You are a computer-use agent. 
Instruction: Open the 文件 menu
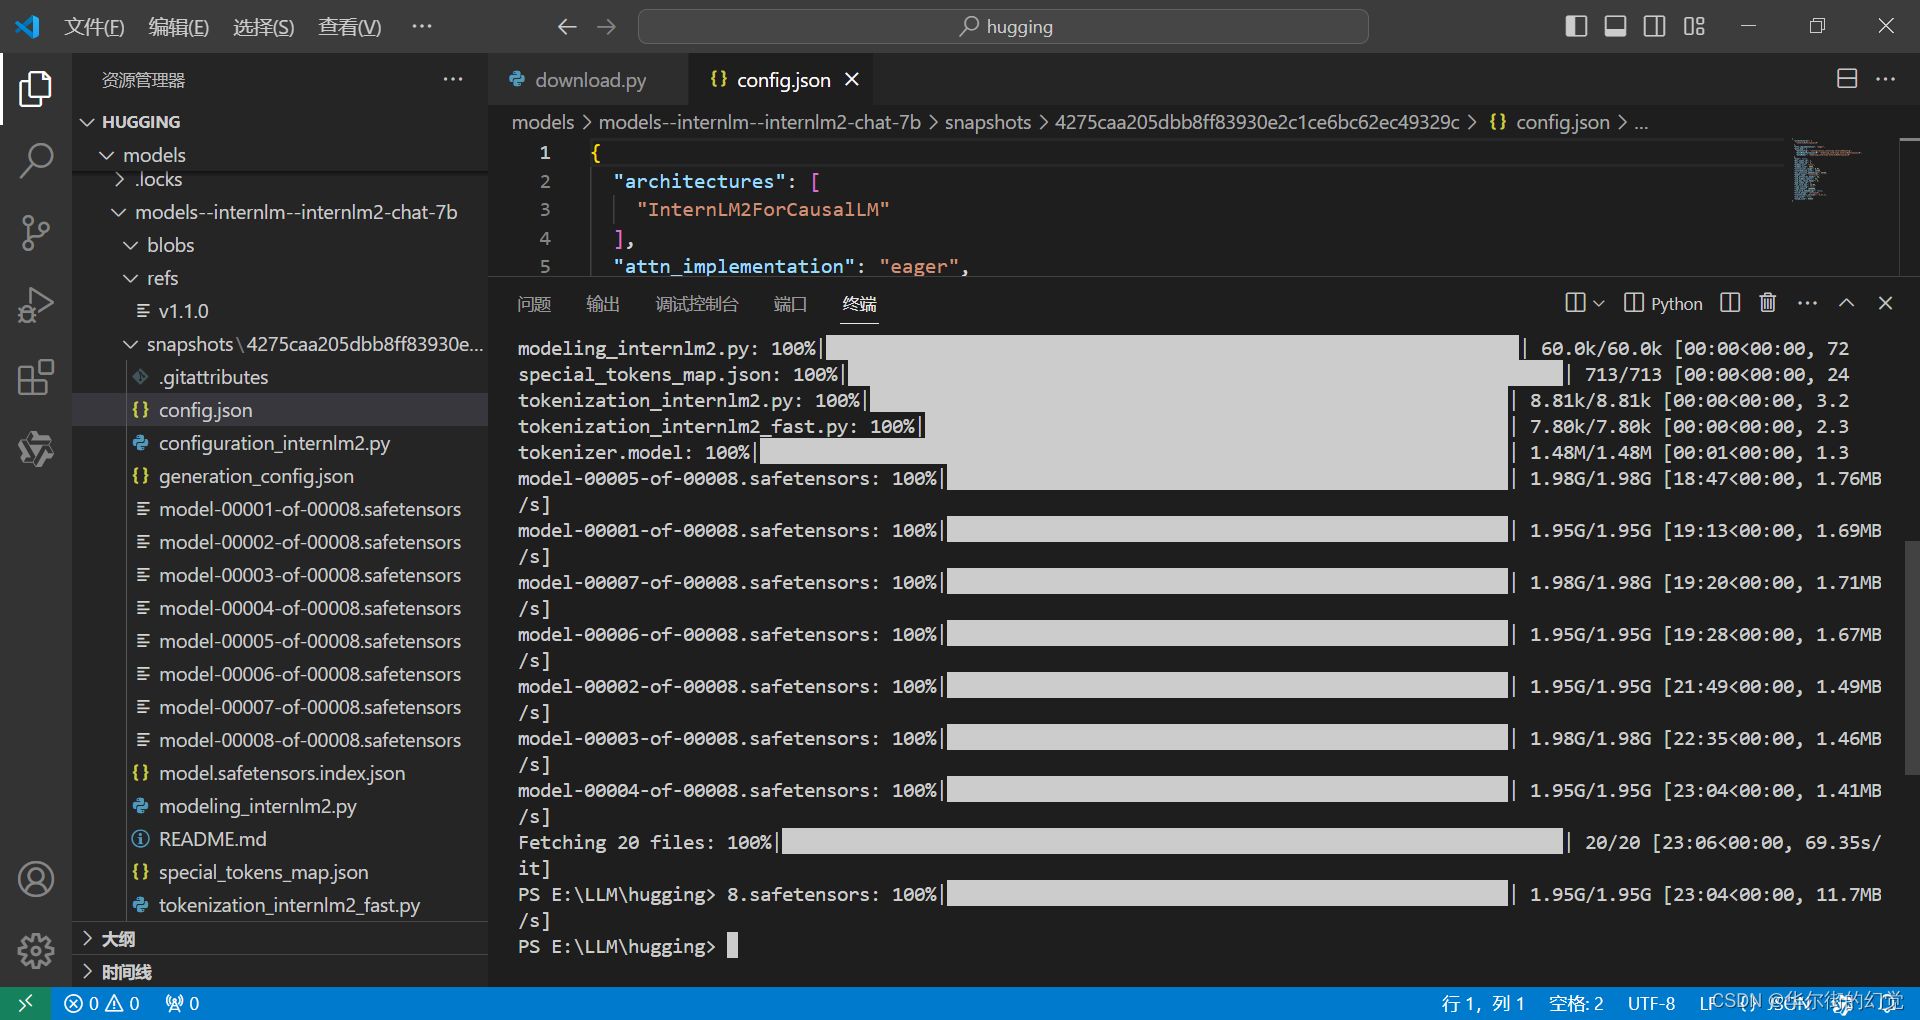[94, 27]
